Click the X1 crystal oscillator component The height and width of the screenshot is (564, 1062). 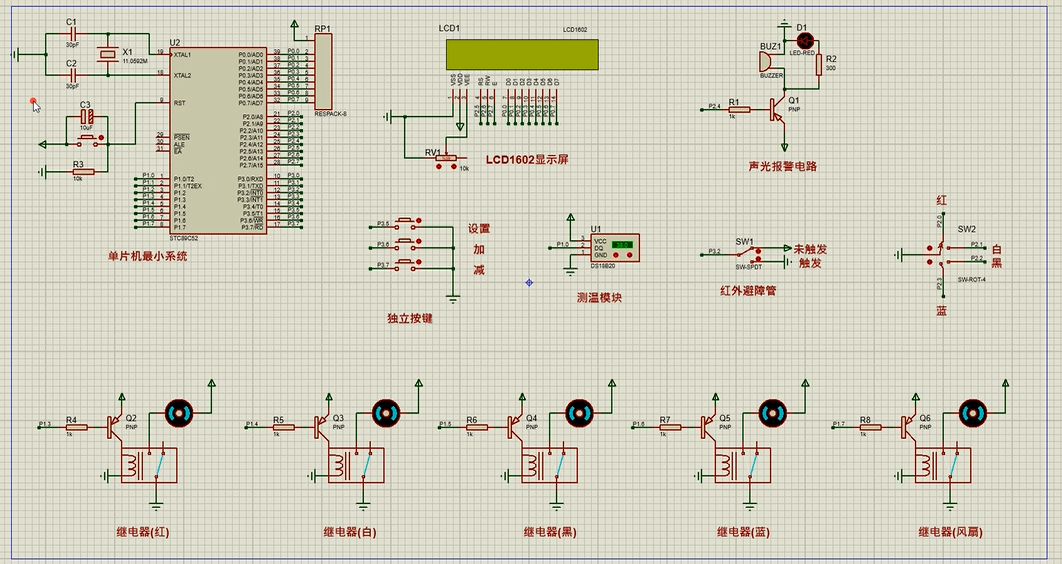click(x=107, y=53)
